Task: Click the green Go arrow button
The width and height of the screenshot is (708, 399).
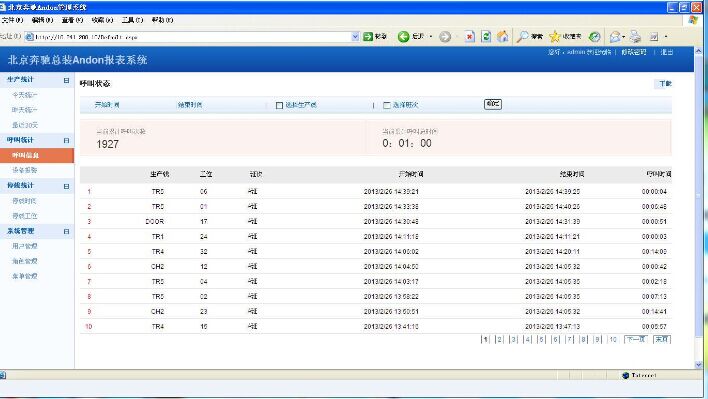Action: point(368,37)
